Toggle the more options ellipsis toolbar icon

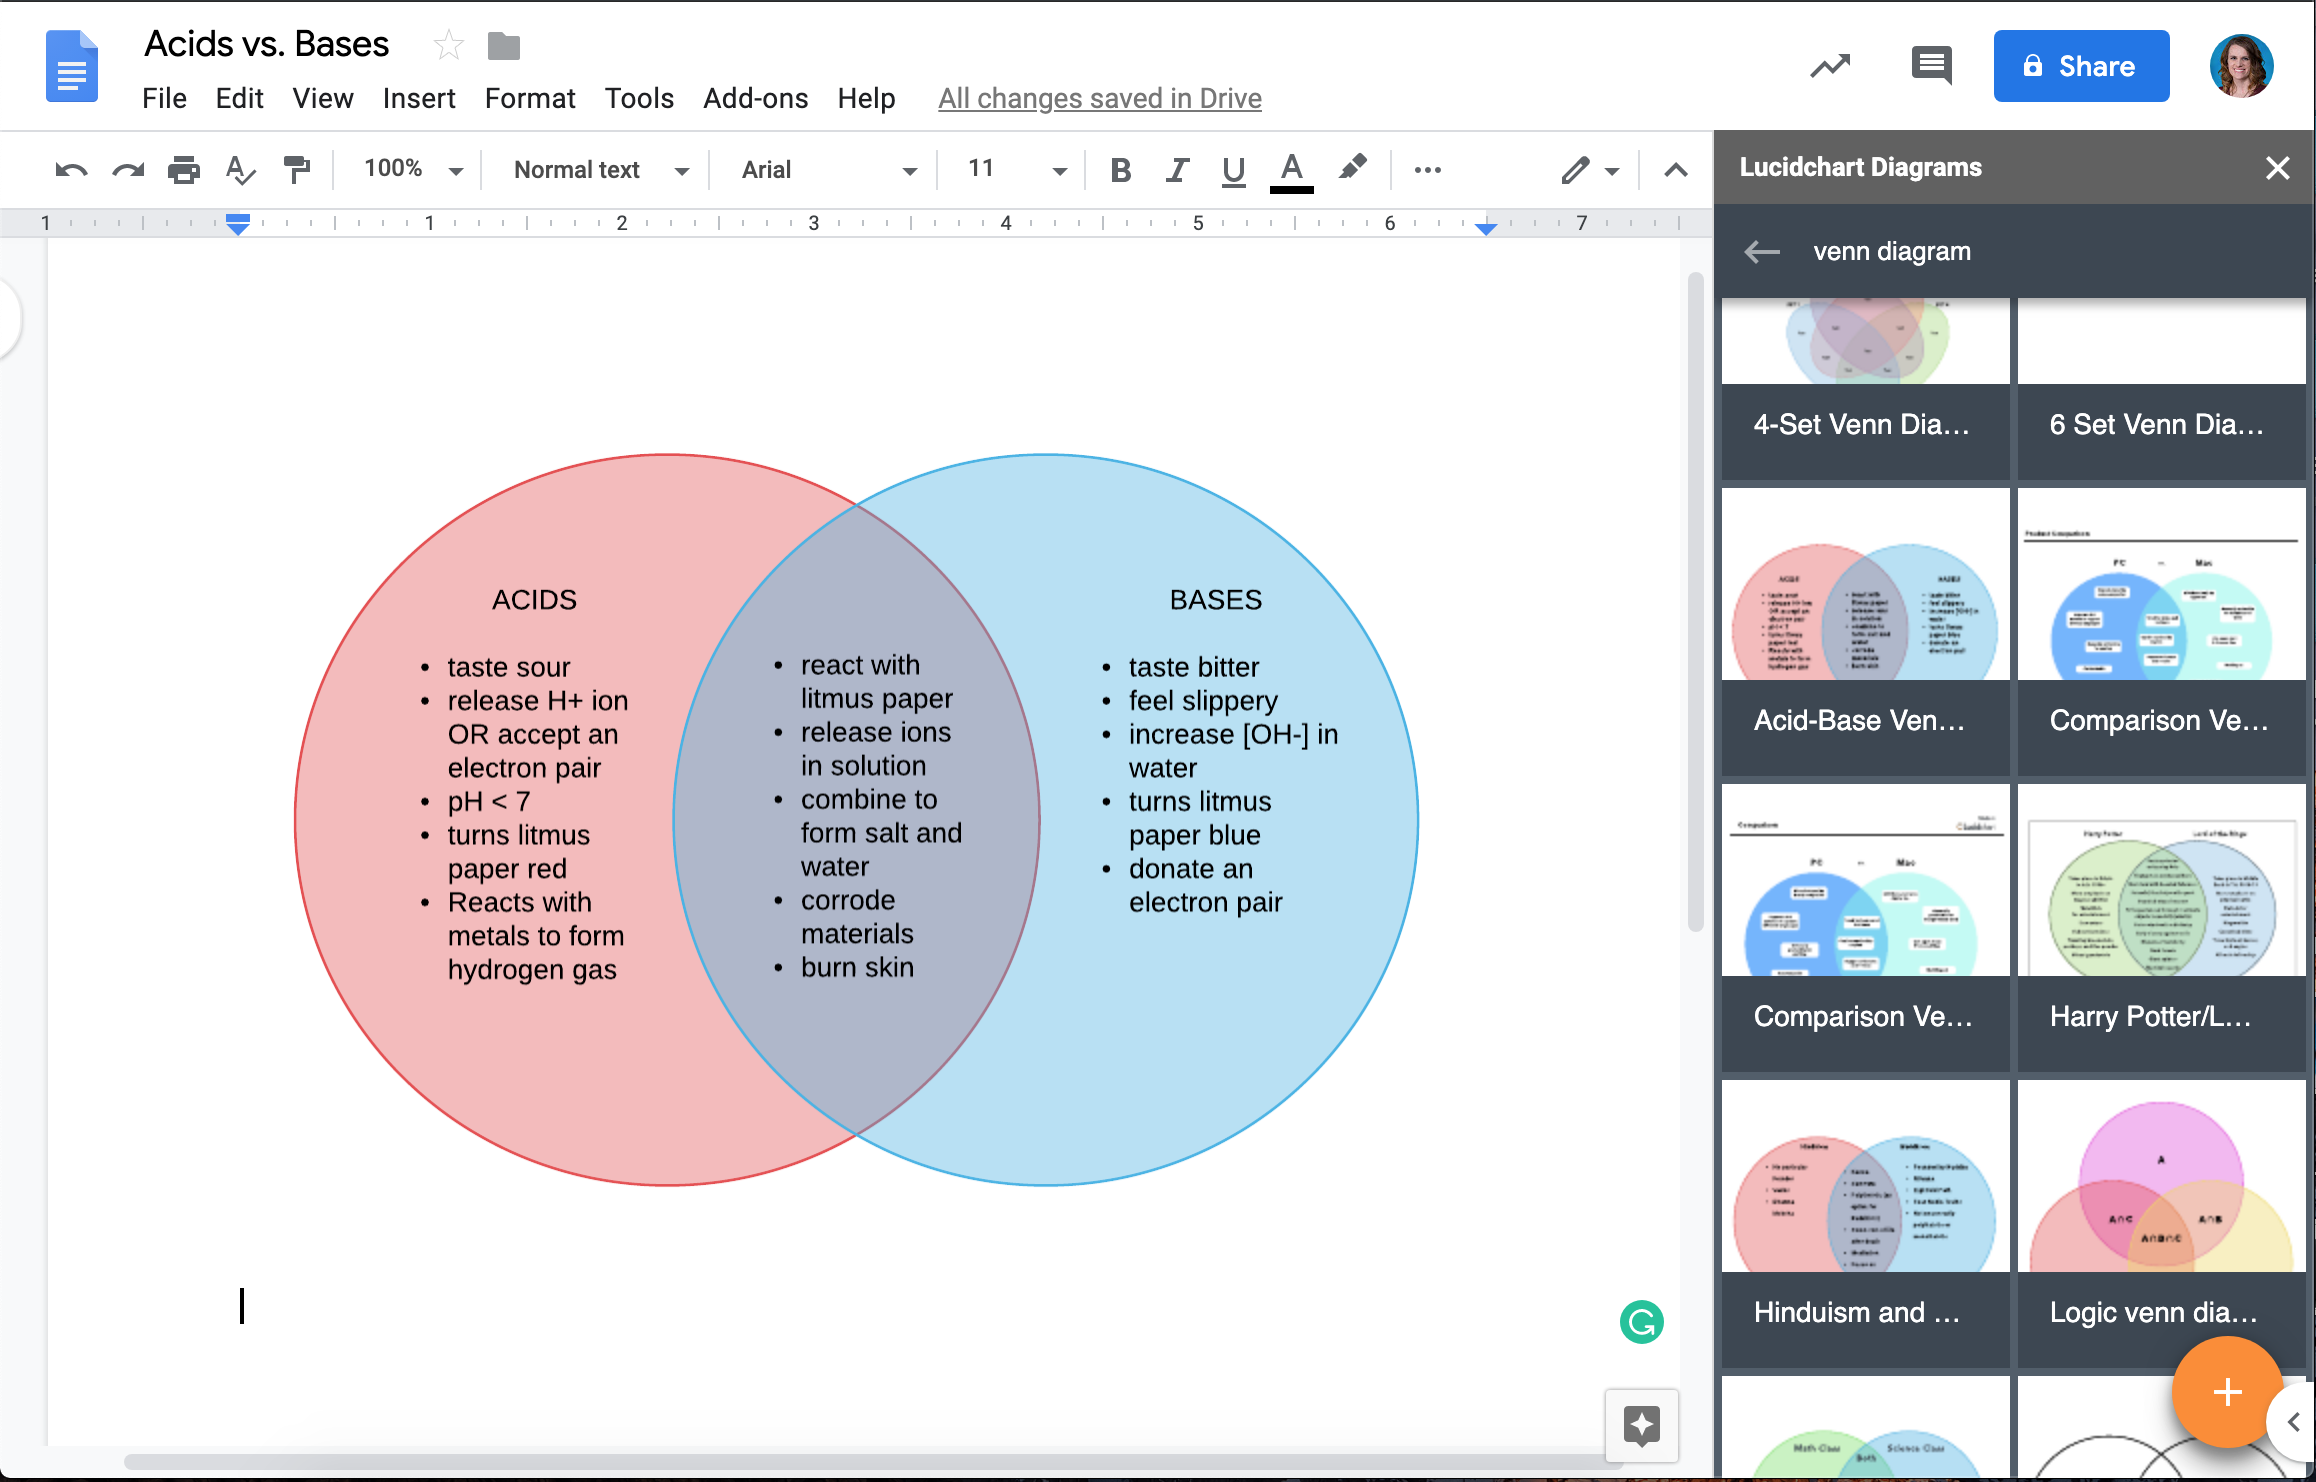(1430, 169)
